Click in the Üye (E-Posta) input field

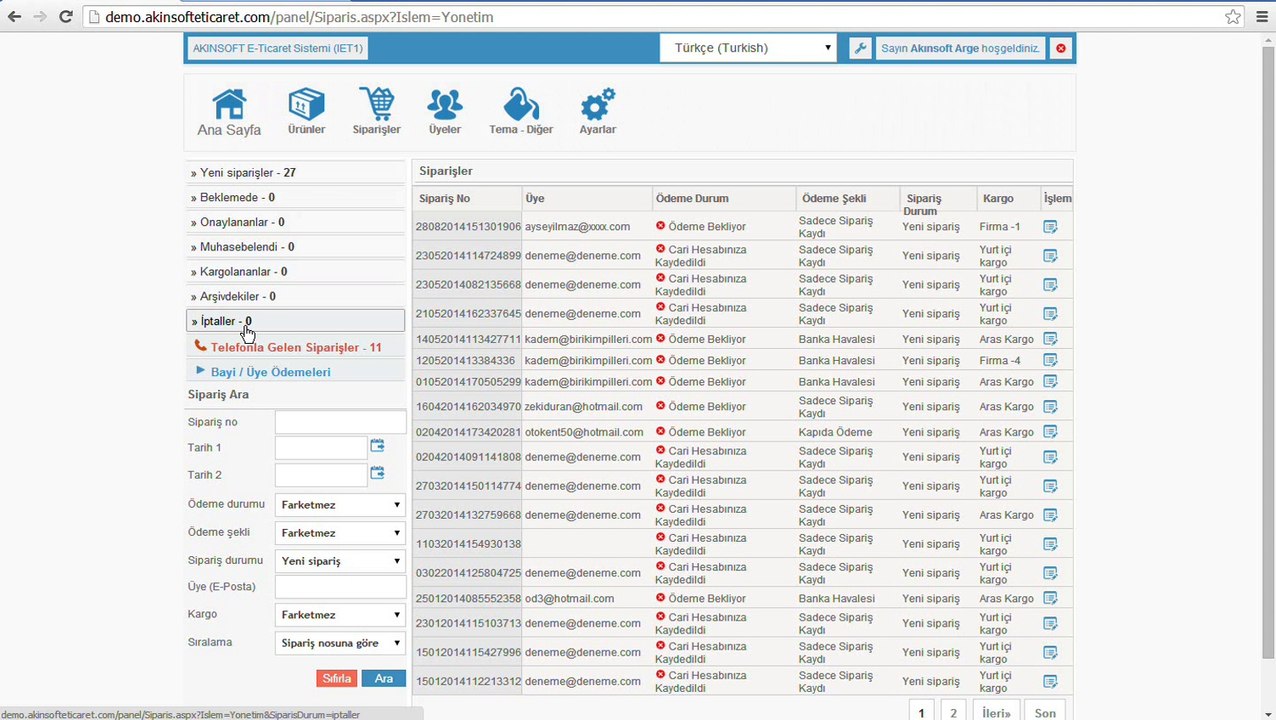[340, 587]
